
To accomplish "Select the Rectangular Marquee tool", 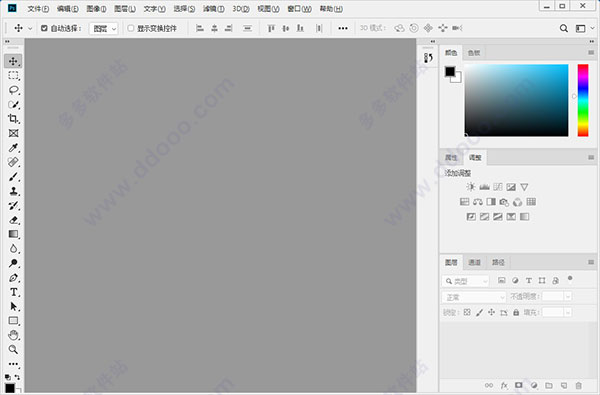I will click(13, 75).
